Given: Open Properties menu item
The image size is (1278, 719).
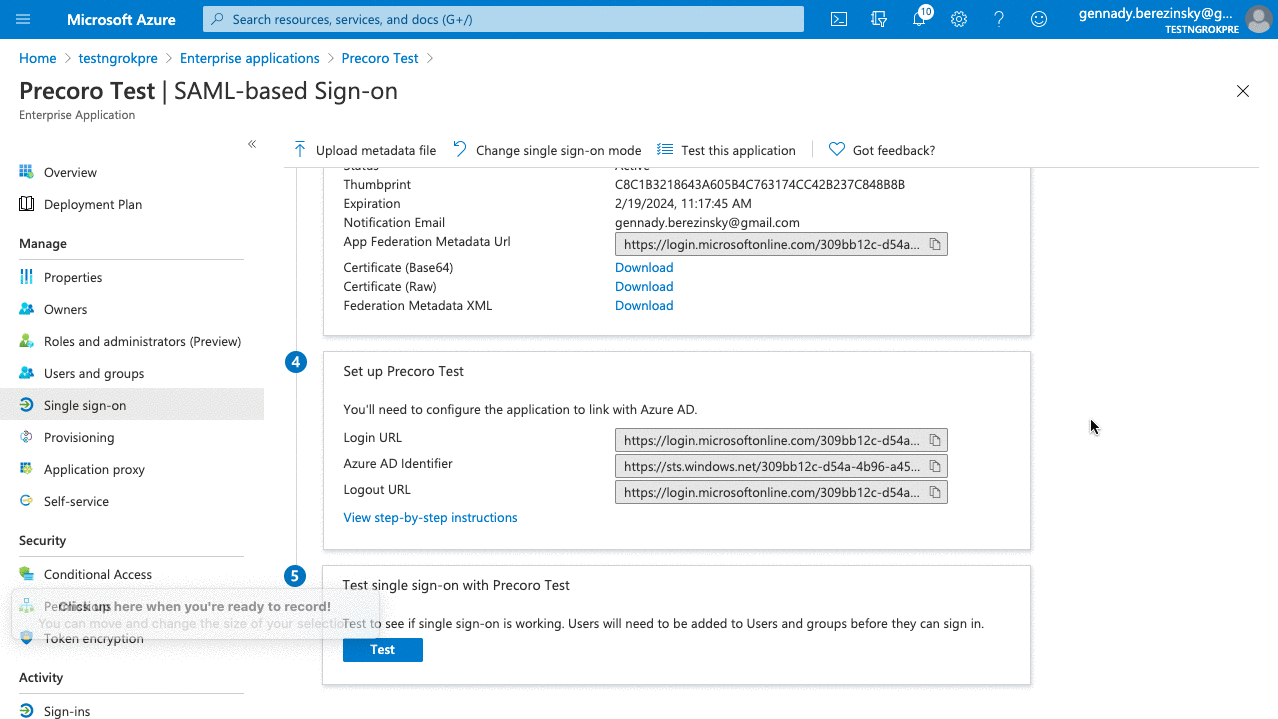Looking at the screenshot, I should coord(73,277).
